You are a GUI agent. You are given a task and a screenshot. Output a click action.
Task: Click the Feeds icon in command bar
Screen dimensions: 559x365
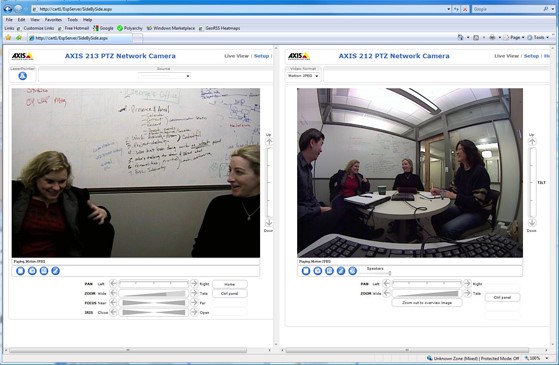pos(476,37)
